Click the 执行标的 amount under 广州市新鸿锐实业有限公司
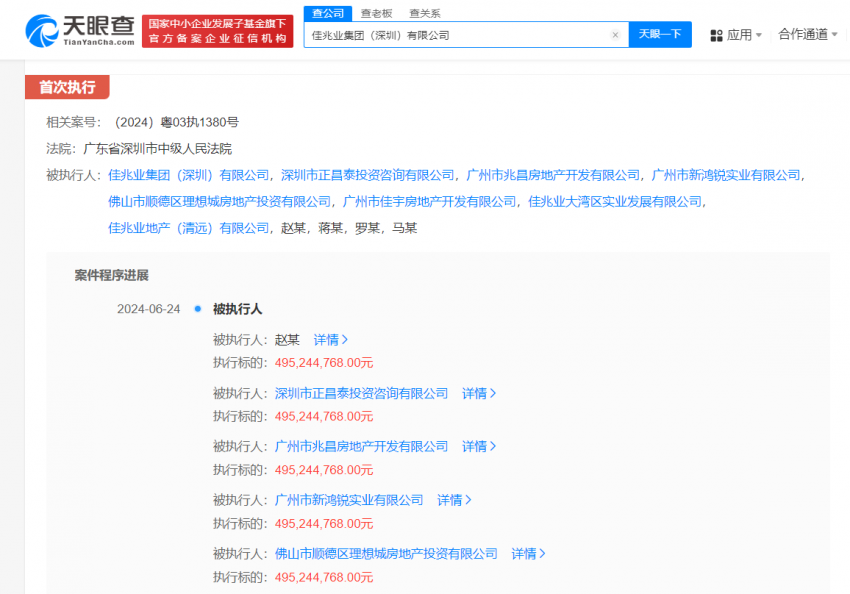850x594 pixels. [x=324, y=524]
